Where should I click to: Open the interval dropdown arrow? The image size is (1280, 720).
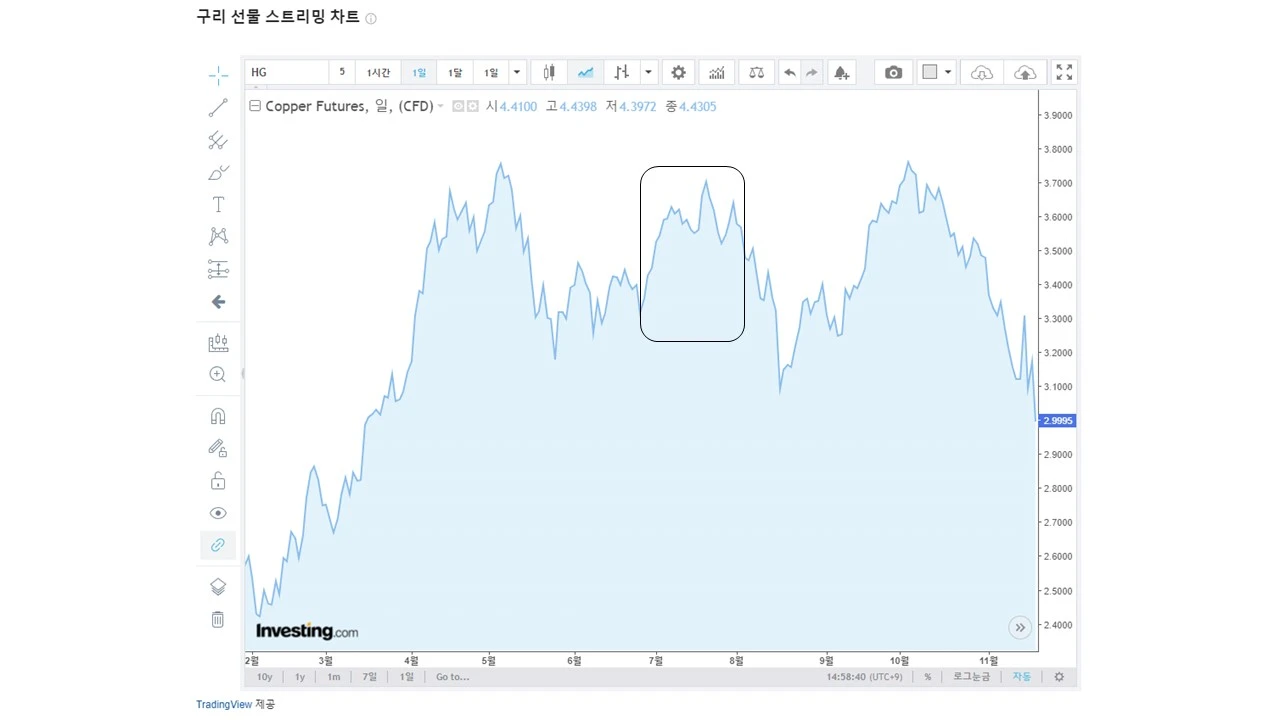click(517, 72)
